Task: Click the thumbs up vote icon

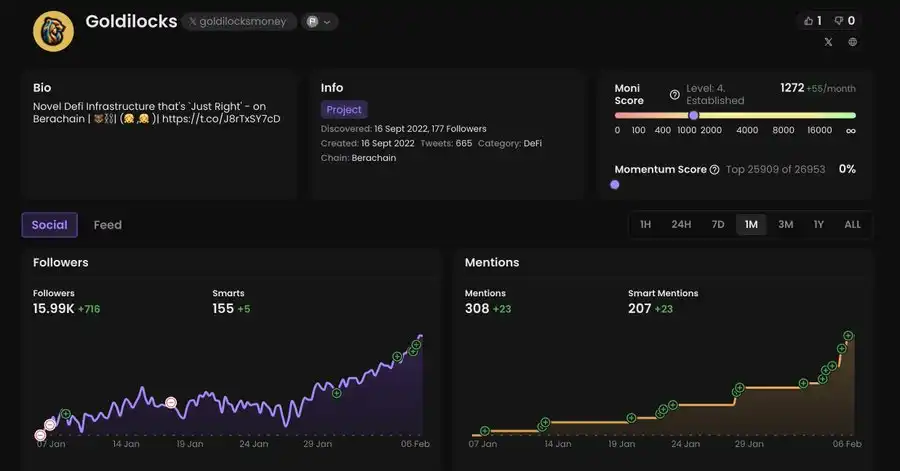Action: point(809,21)
